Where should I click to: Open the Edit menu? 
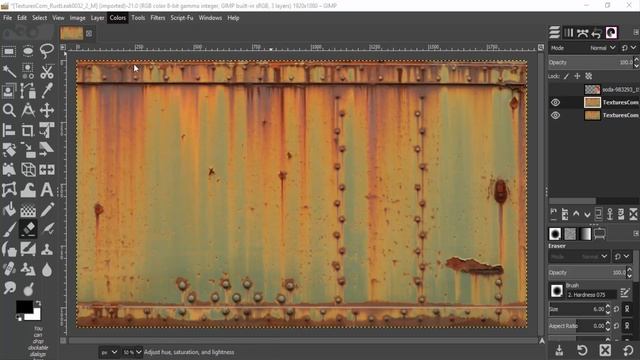click(22, 18)
